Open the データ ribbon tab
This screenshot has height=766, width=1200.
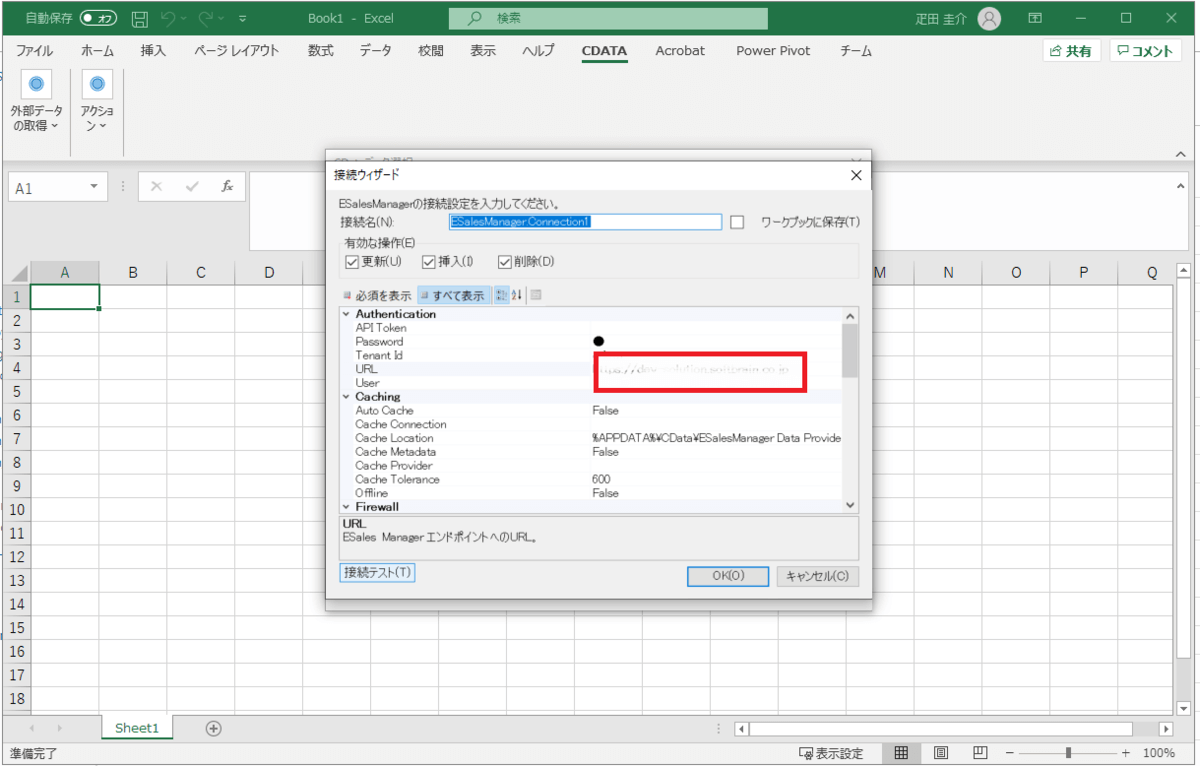(375, 51)
